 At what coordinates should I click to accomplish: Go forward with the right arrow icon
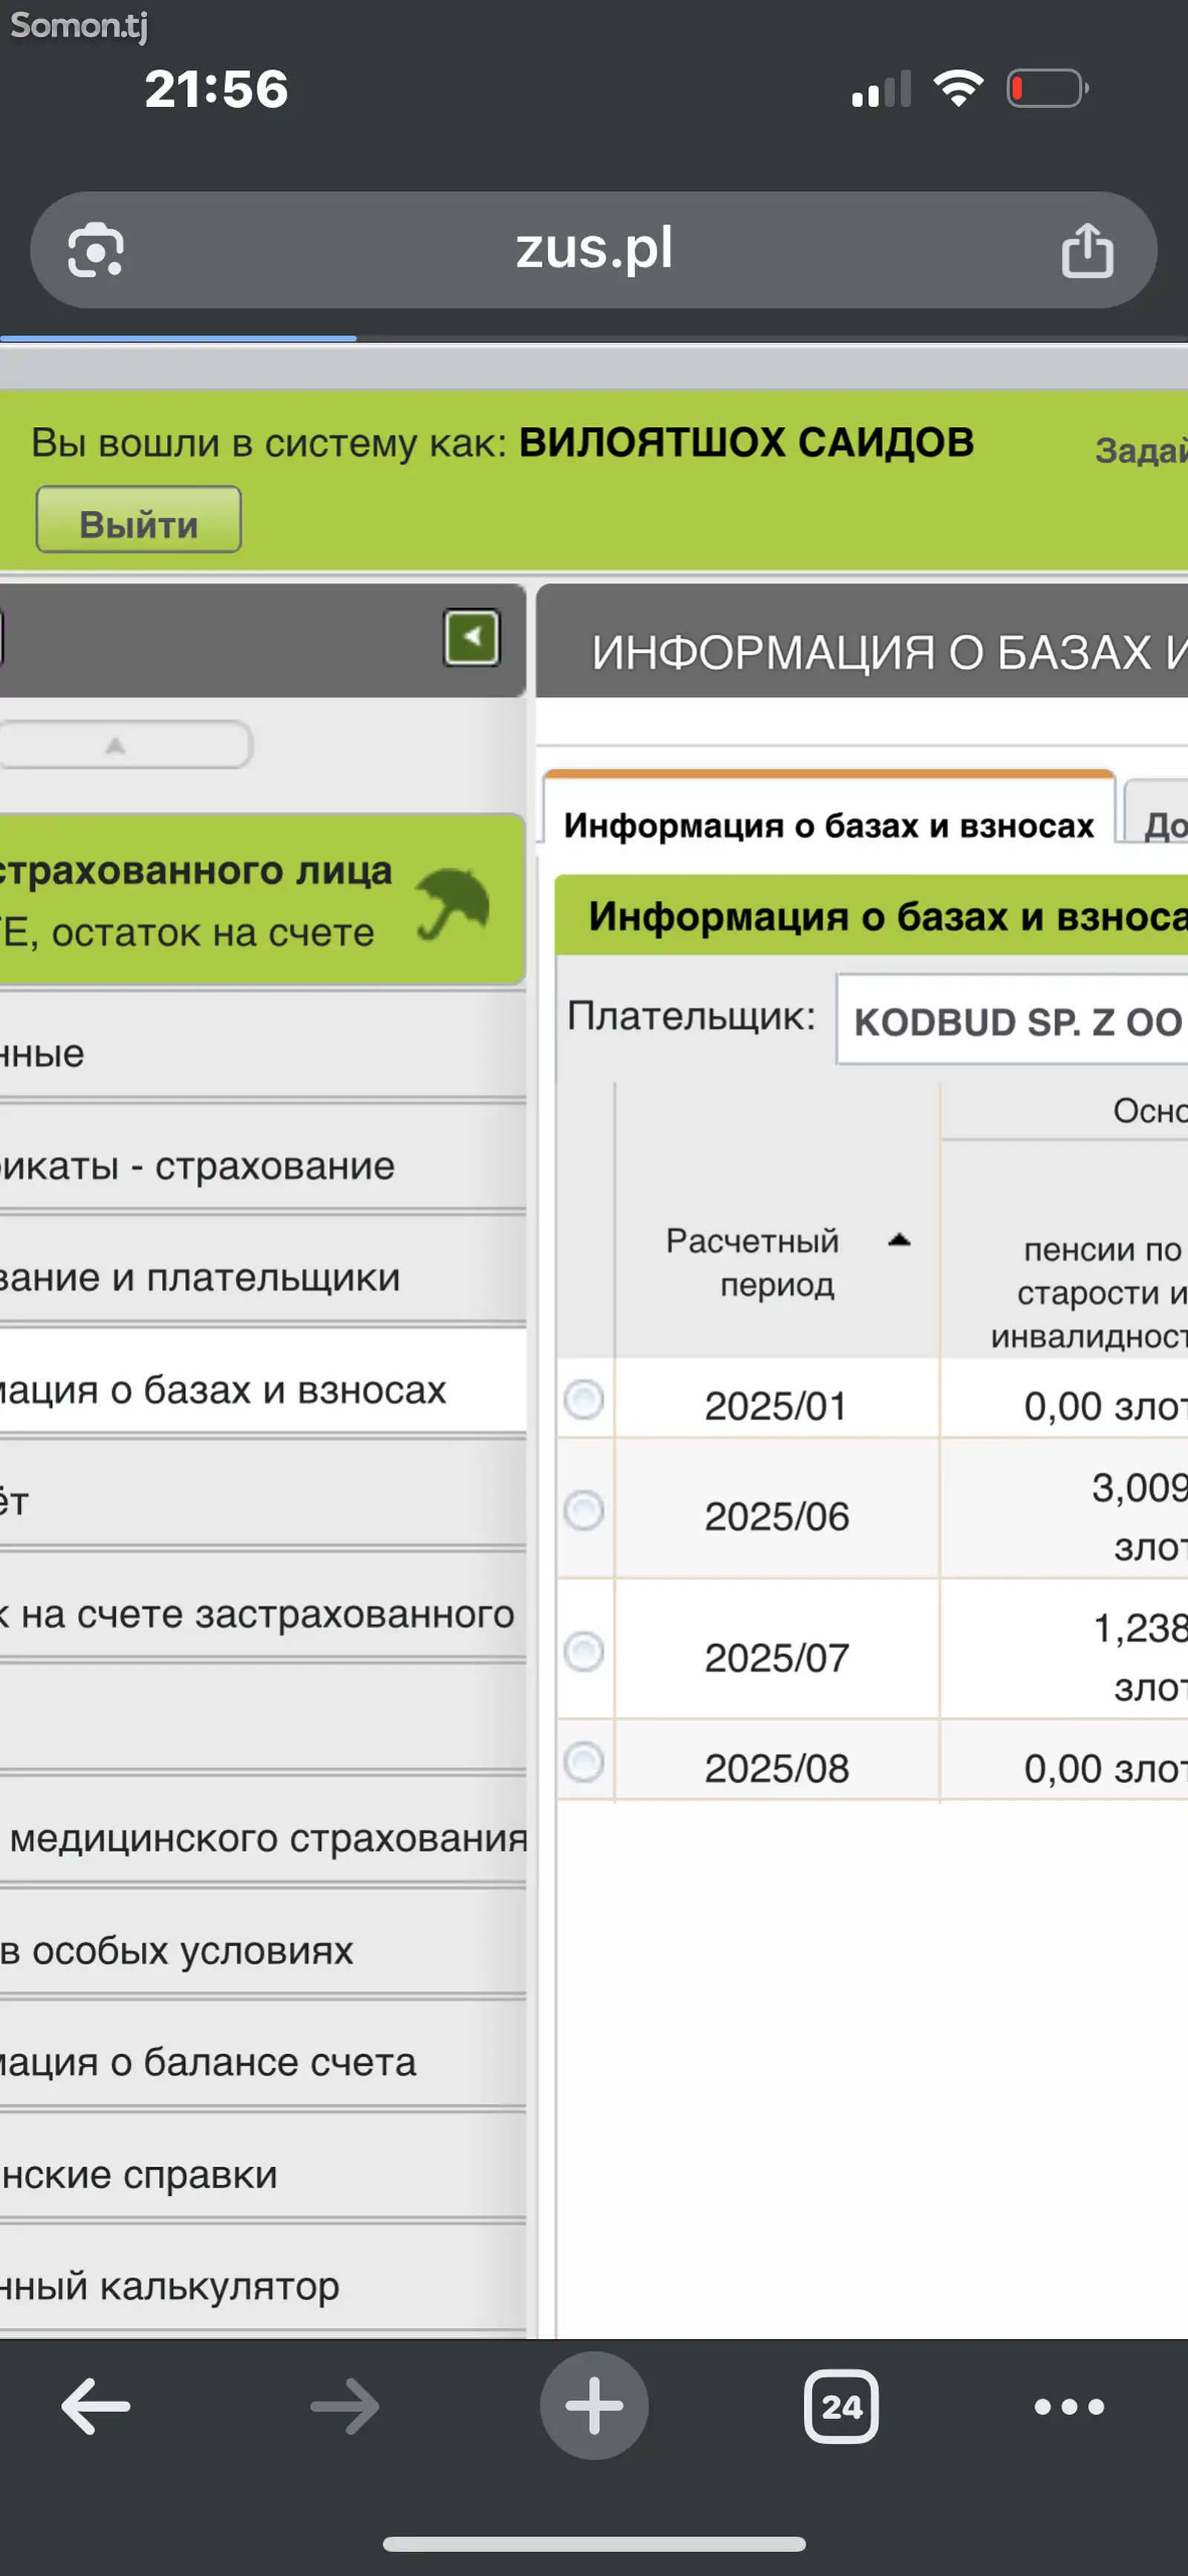344,2406
